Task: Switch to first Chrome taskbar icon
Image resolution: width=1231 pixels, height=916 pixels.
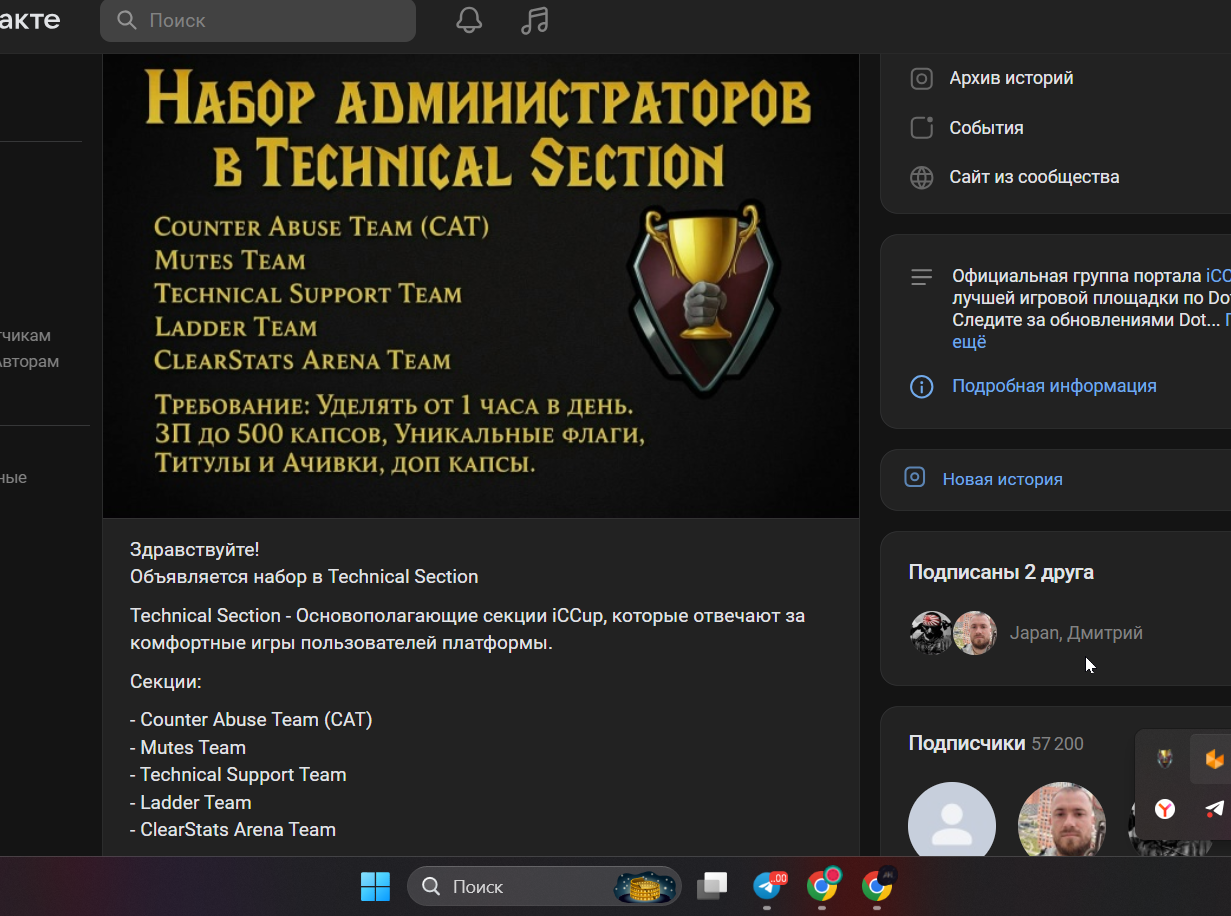Action: (x=822, y=886)
